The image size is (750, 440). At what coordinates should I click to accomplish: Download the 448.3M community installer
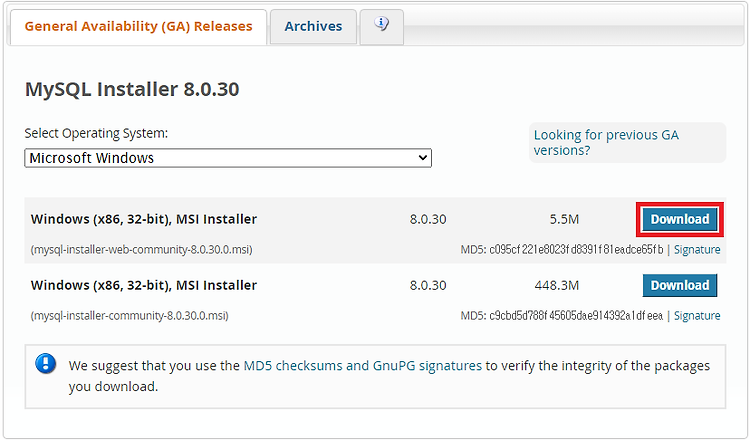[680, 285]
